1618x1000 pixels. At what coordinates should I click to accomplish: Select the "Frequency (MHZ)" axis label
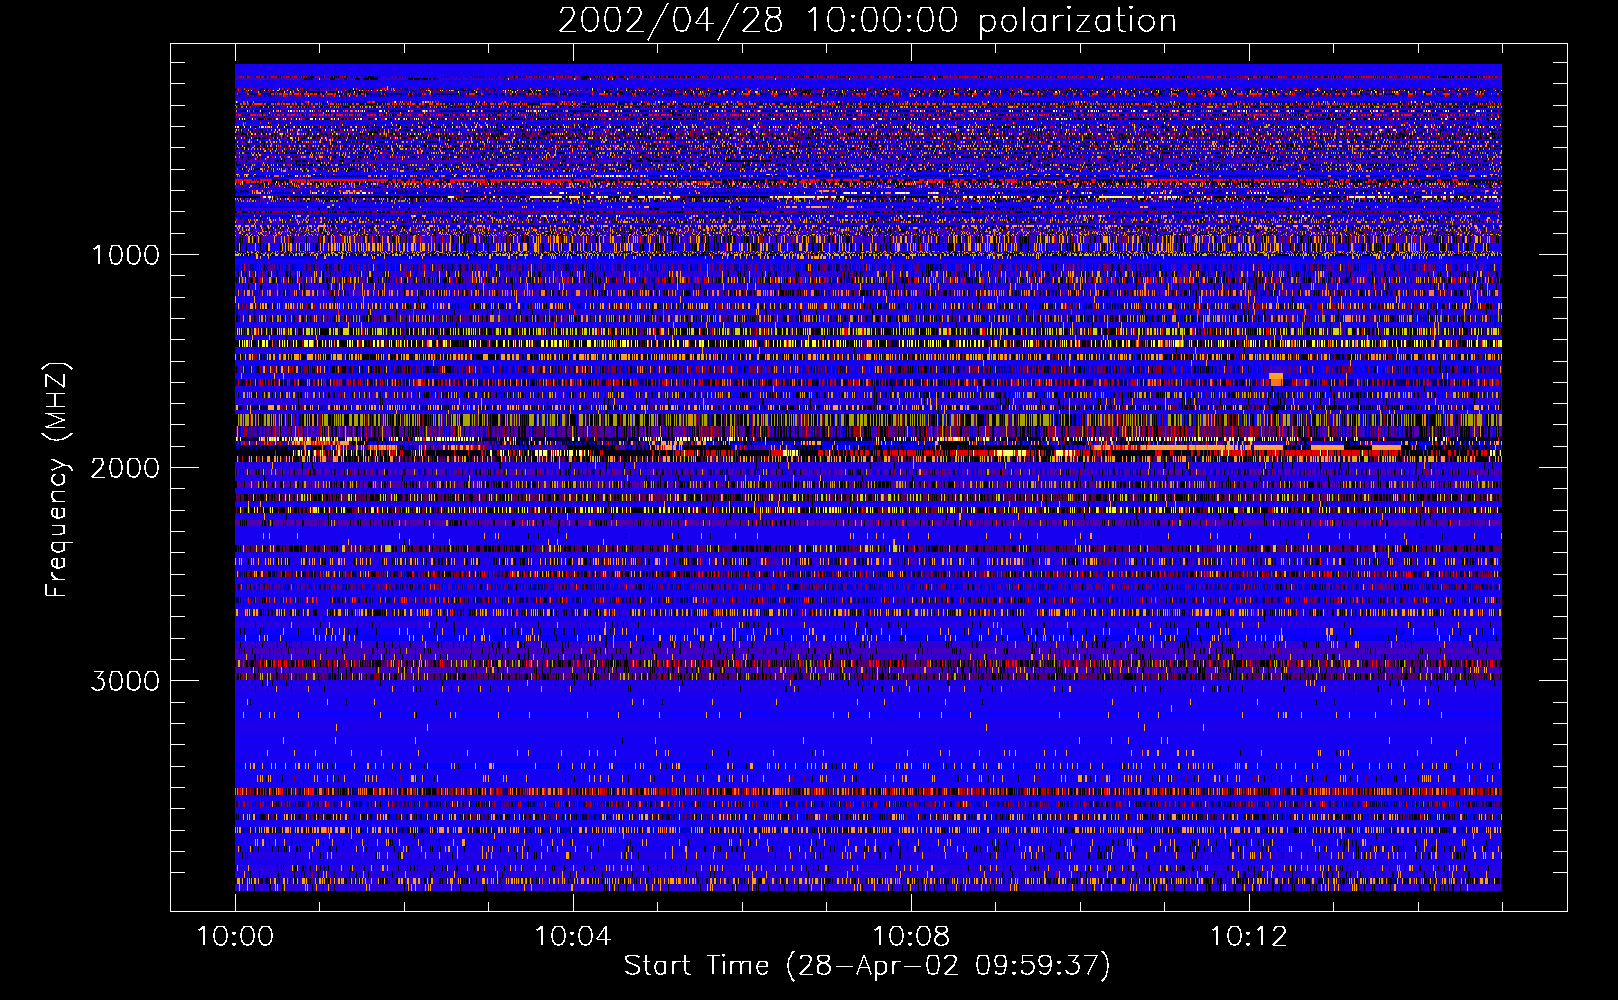coord(58,480)
